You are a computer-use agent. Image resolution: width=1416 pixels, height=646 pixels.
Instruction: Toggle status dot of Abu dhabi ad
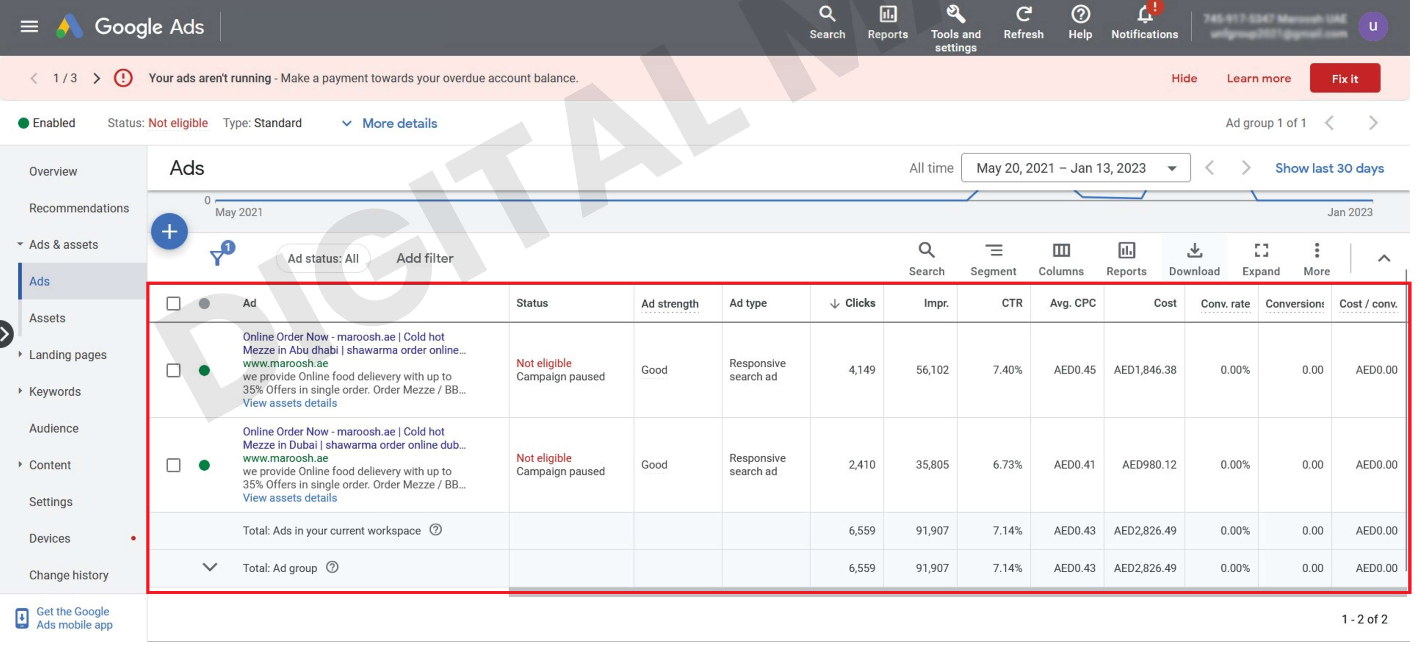(x=204, y=370)
